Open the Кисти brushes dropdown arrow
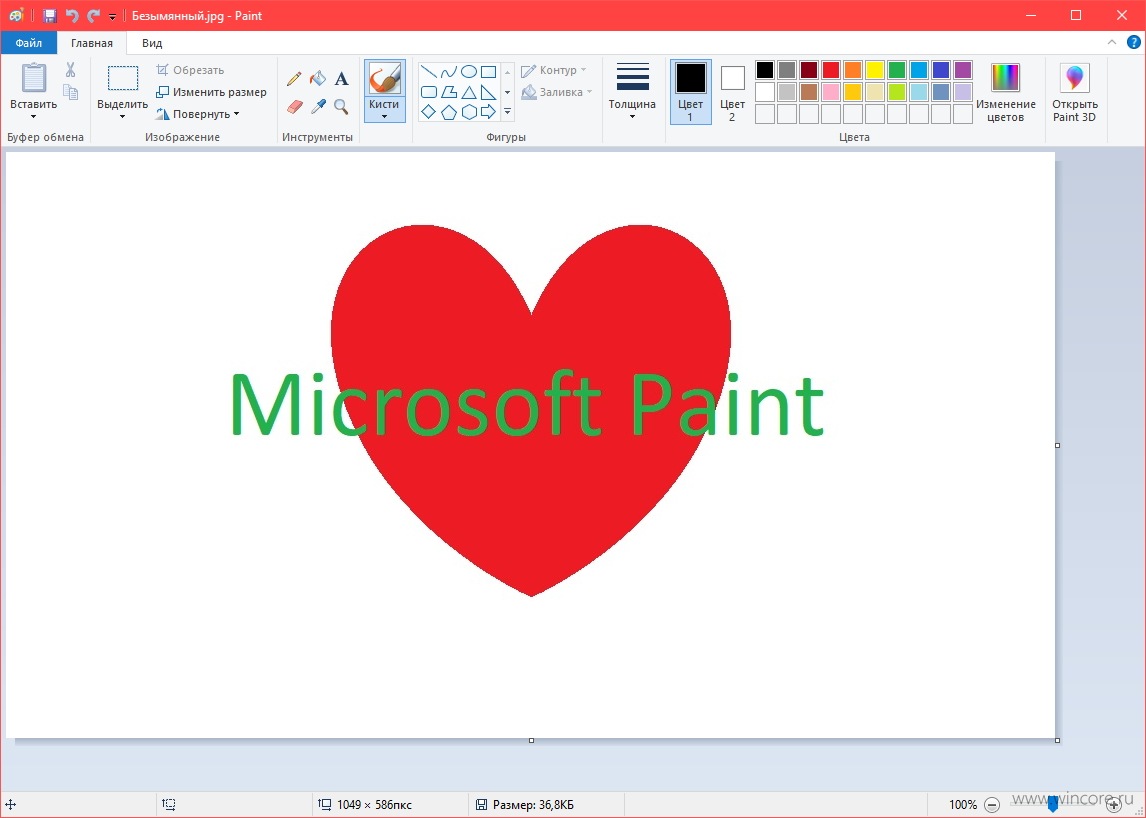Image resolution: width=1146 pixels, height=818 pixels. click(x=384, y=117)
